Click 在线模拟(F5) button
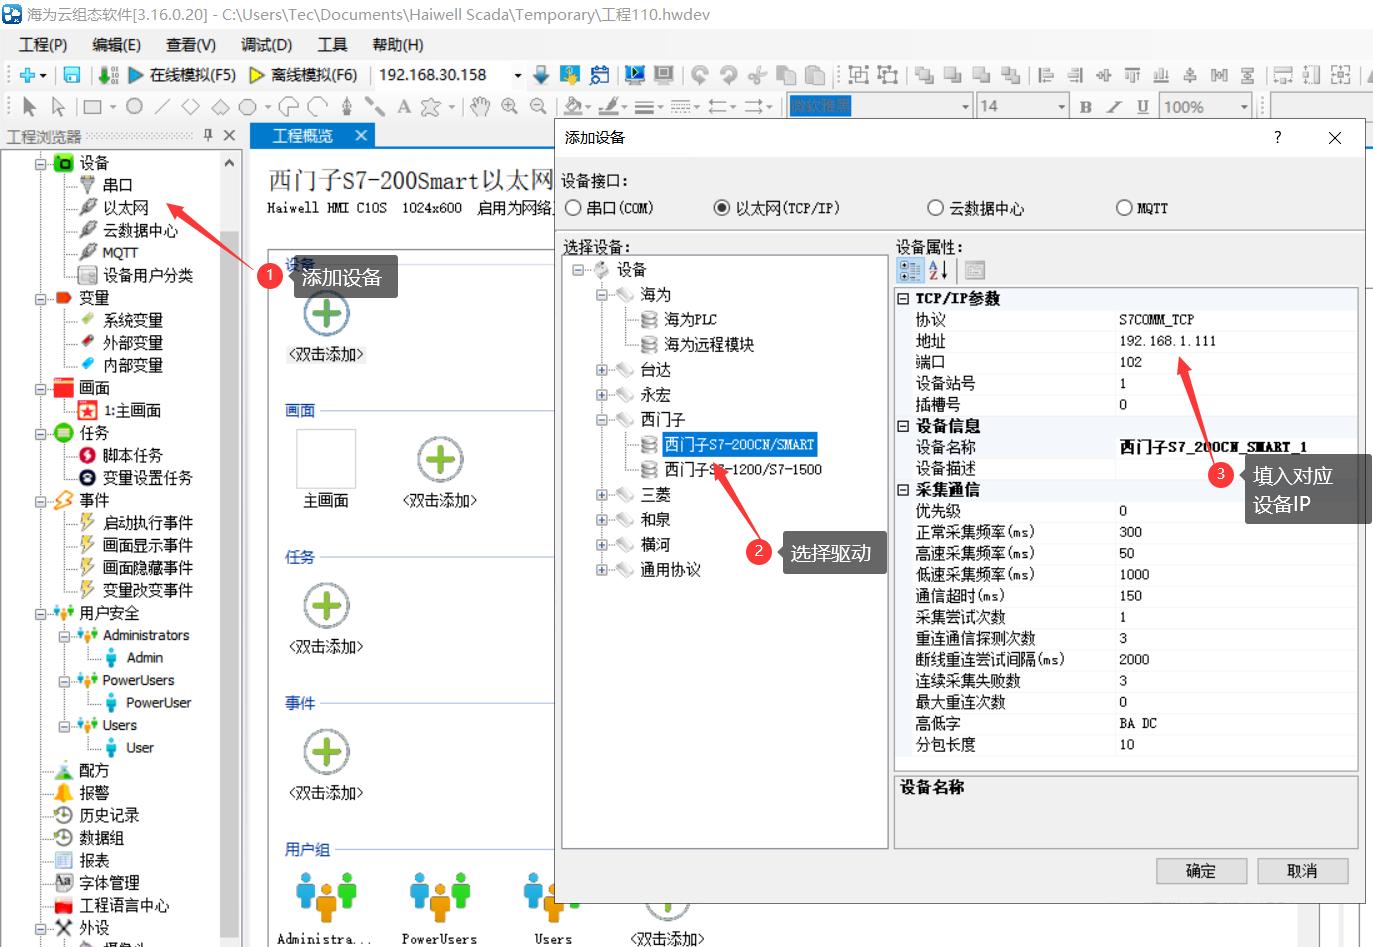Image resolution: width=1373 pixels, height=947 pixels. click(182, 75)
